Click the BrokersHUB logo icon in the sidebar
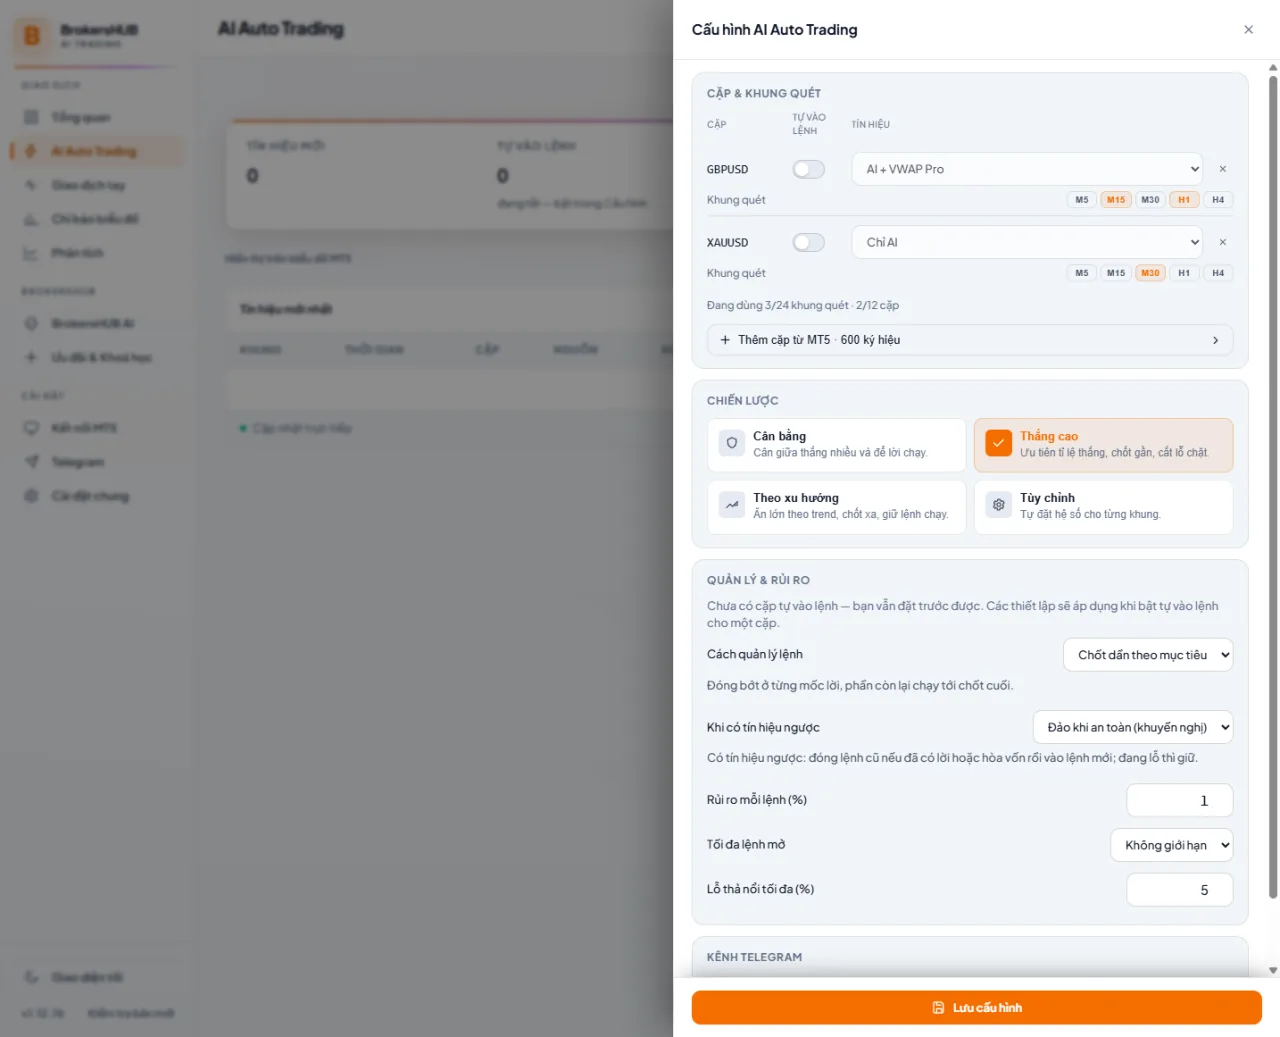Image resolution: width=1280 pixels, height=1037 pixels. [x=32, y=36]
